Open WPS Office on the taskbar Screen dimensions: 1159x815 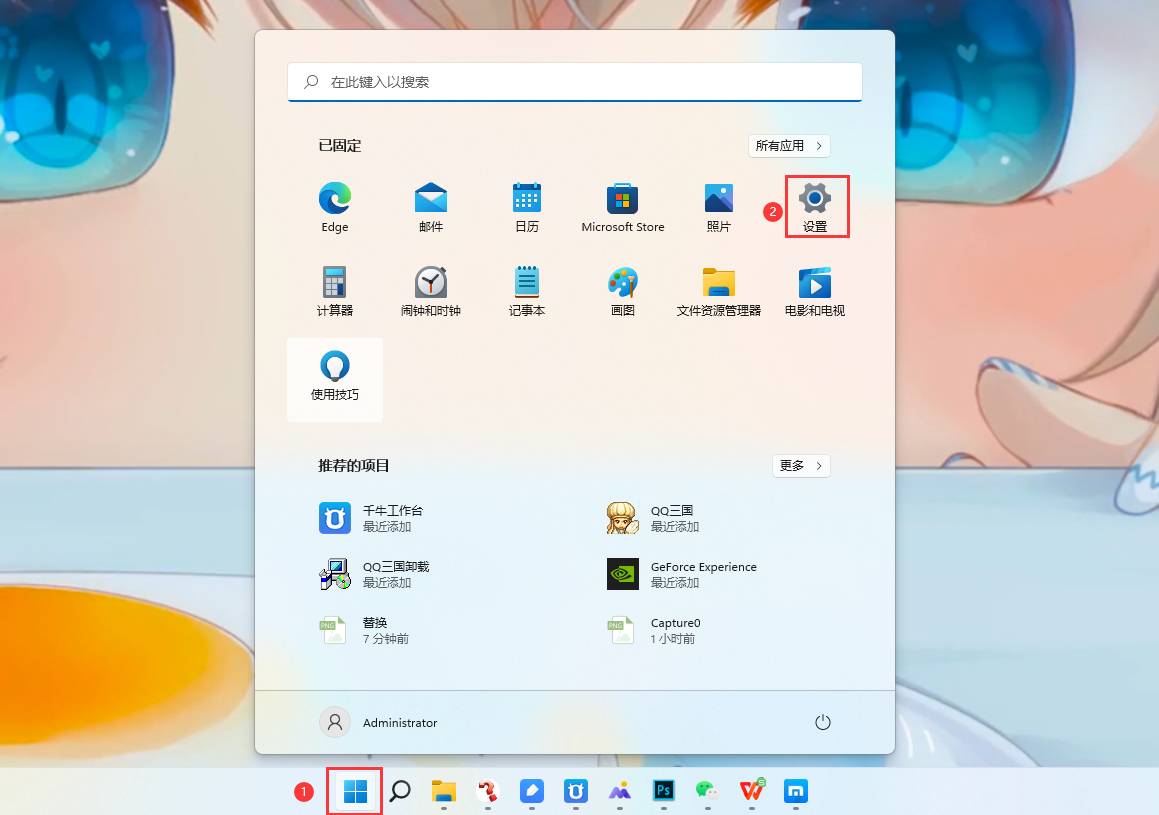[752, 791]
